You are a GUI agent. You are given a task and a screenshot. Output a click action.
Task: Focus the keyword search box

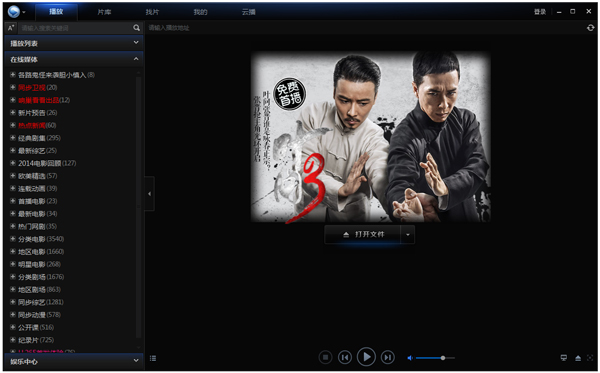[x=75, y=28]
